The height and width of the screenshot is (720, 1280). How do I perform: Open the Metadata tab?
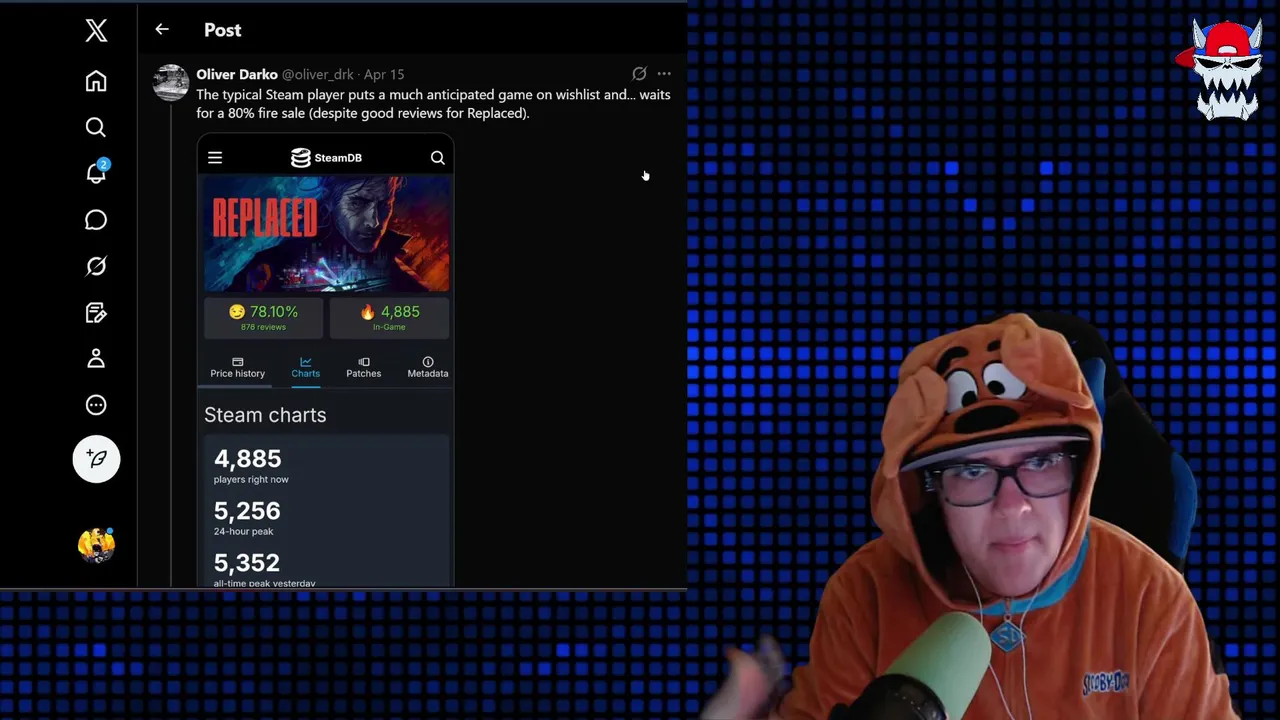(x=427, y=367)
